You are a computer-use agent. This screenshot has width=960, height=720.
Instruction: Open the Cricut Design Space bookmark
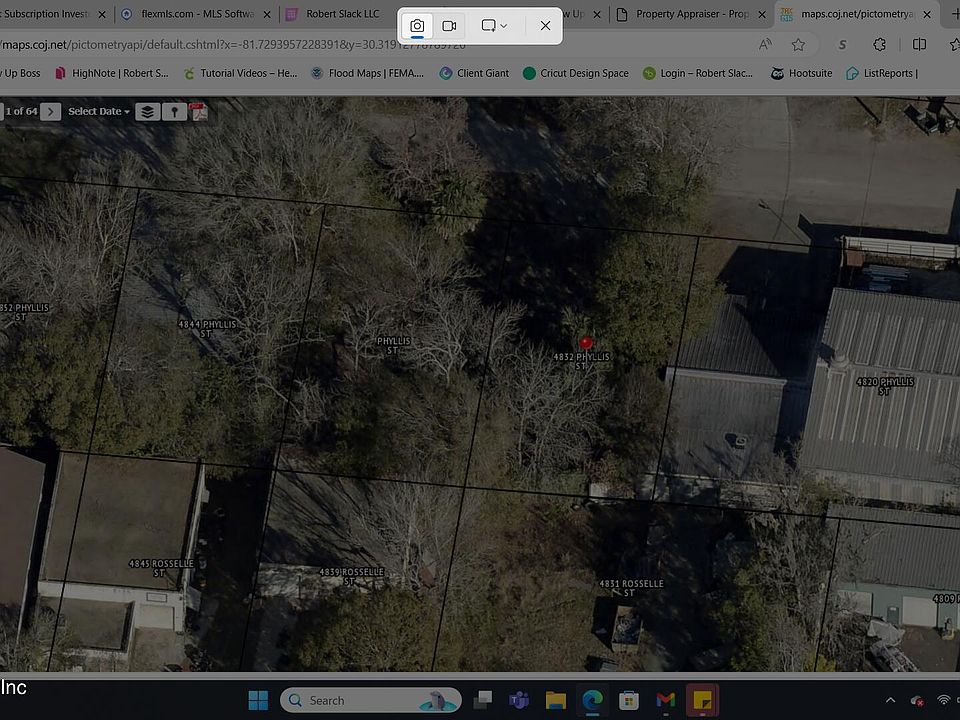(576, 73)
